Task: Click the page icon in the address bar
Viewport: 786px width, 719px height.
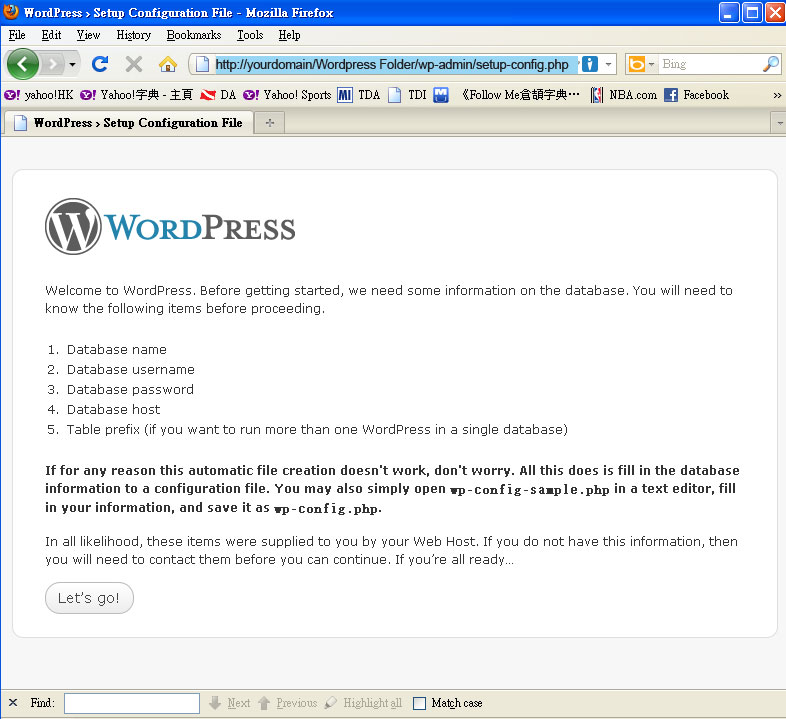Action: pos(203,64)
